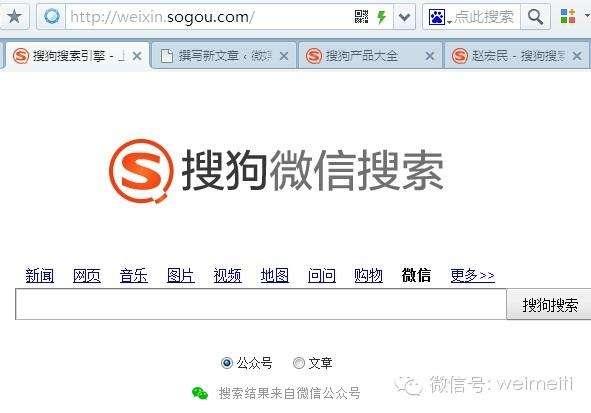Click into the main search input box
This screenshot has width=591, height=413.
(x=261, y=304)
